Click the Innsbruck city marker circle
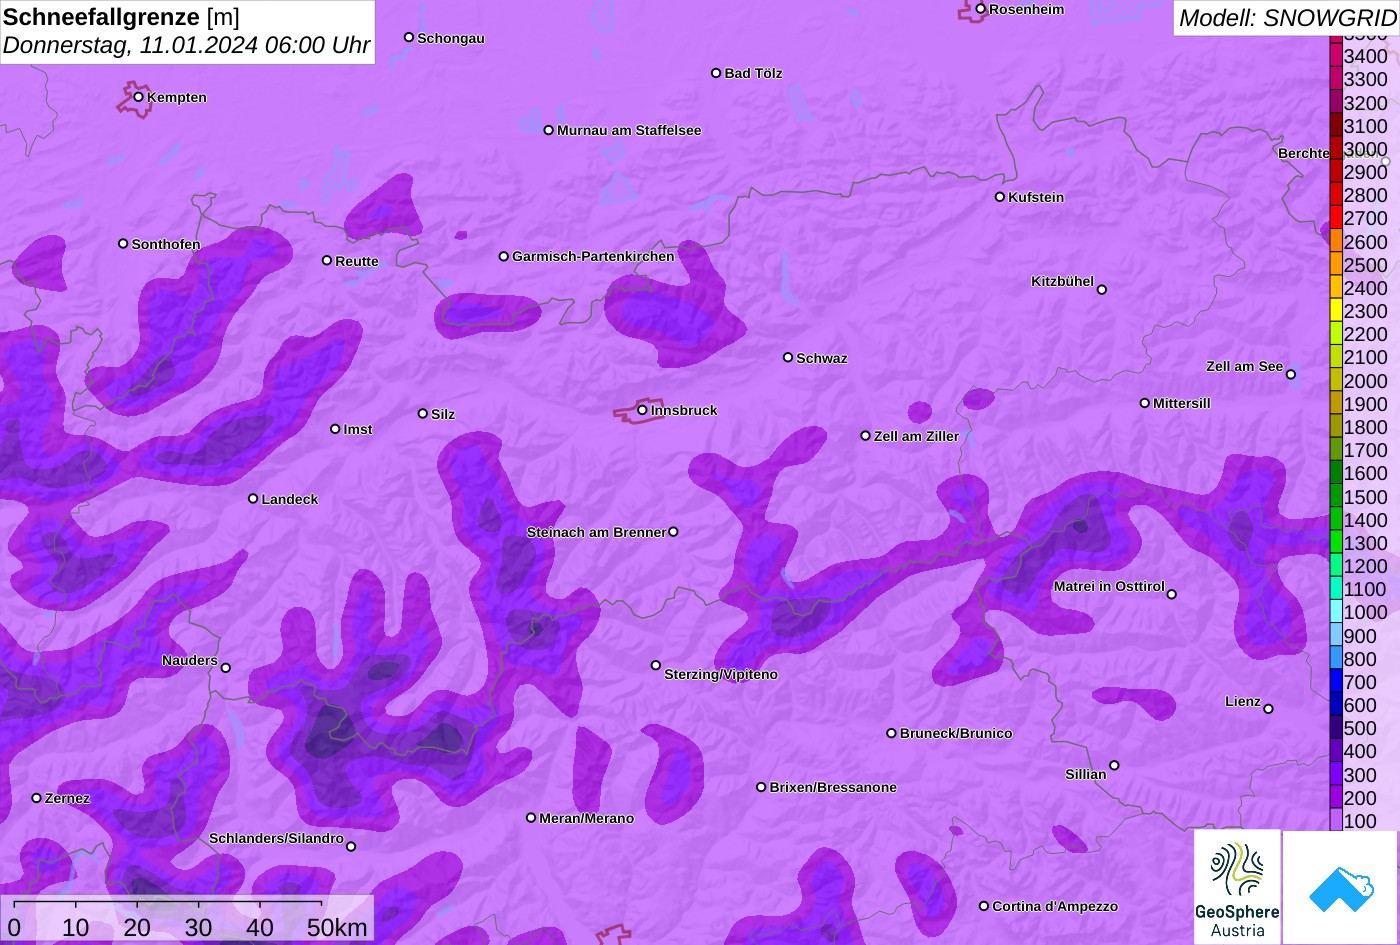Viewport: 1400px width, 945px height. [x=642, y=409]
